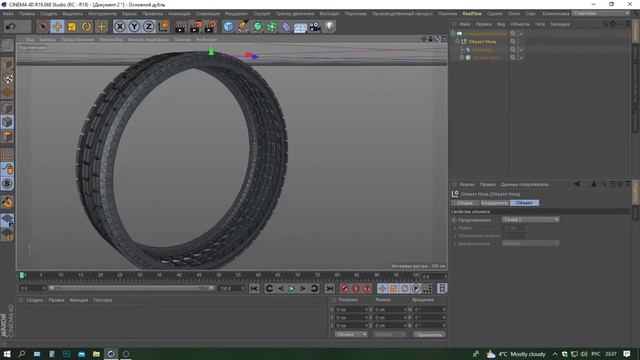Open Edit Render Settings clapperboard icon
640x360 pixels.
click(211, 27)
